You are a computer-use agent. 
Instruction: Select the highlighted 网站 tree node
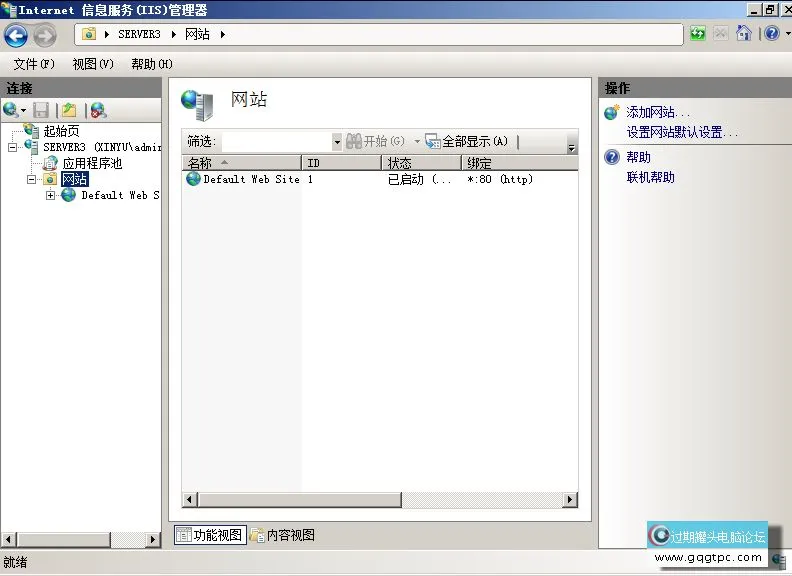click(x=75, y=179)
